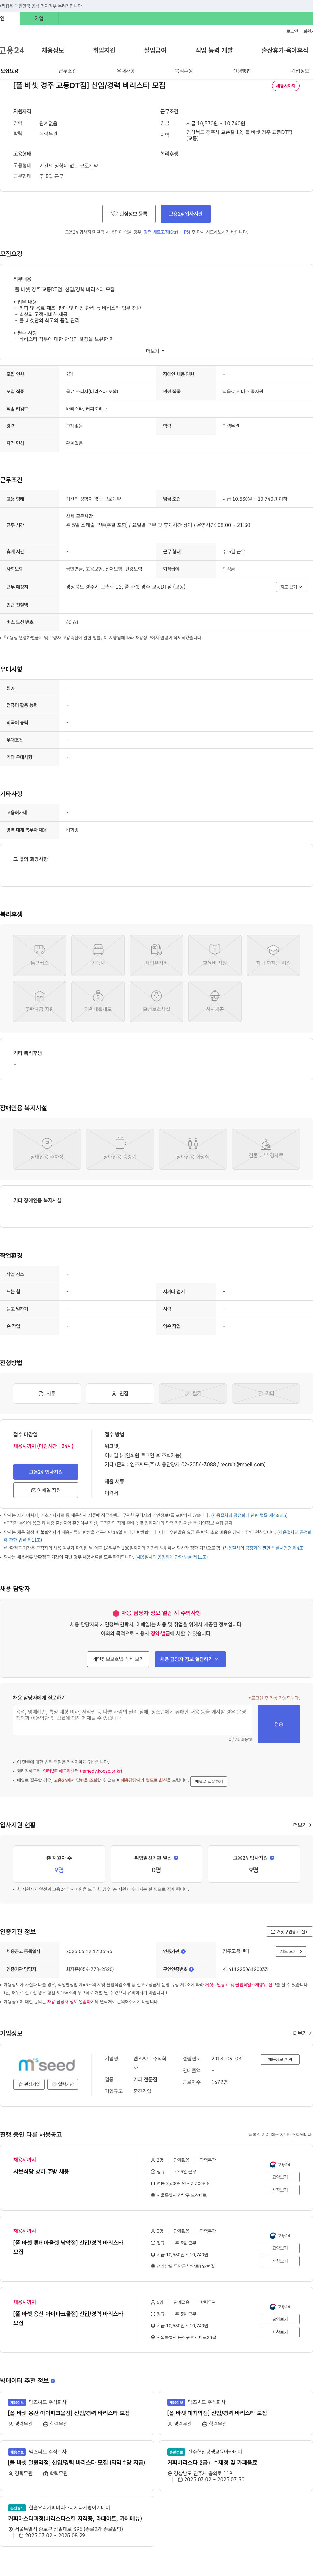Open 롯데아울렛 남악점 바리스타 posting
313x2576 pixels.
point(68,2247)
